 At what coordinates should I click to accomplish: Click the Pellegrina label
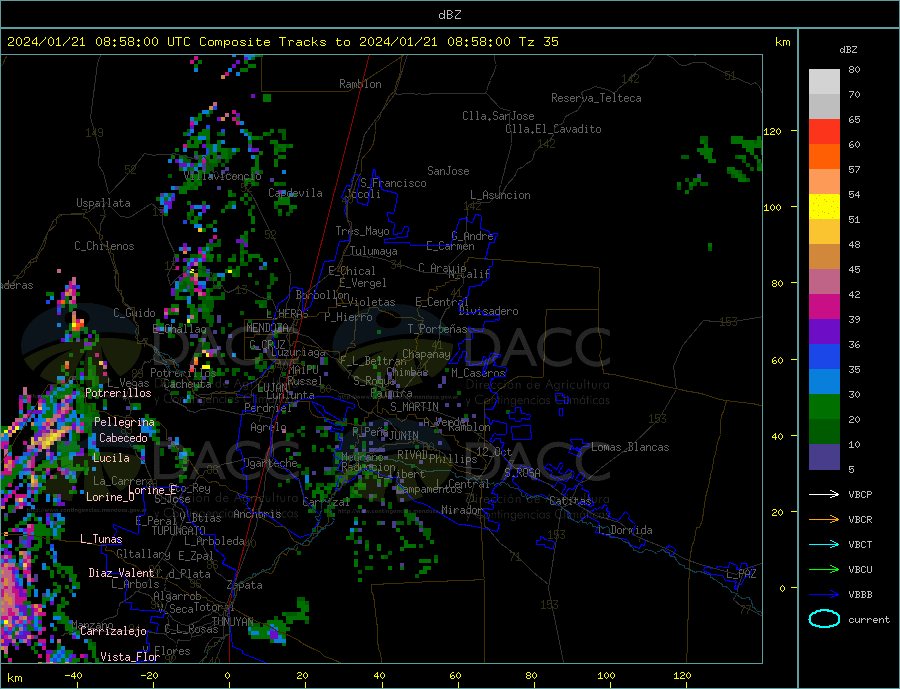125,422
